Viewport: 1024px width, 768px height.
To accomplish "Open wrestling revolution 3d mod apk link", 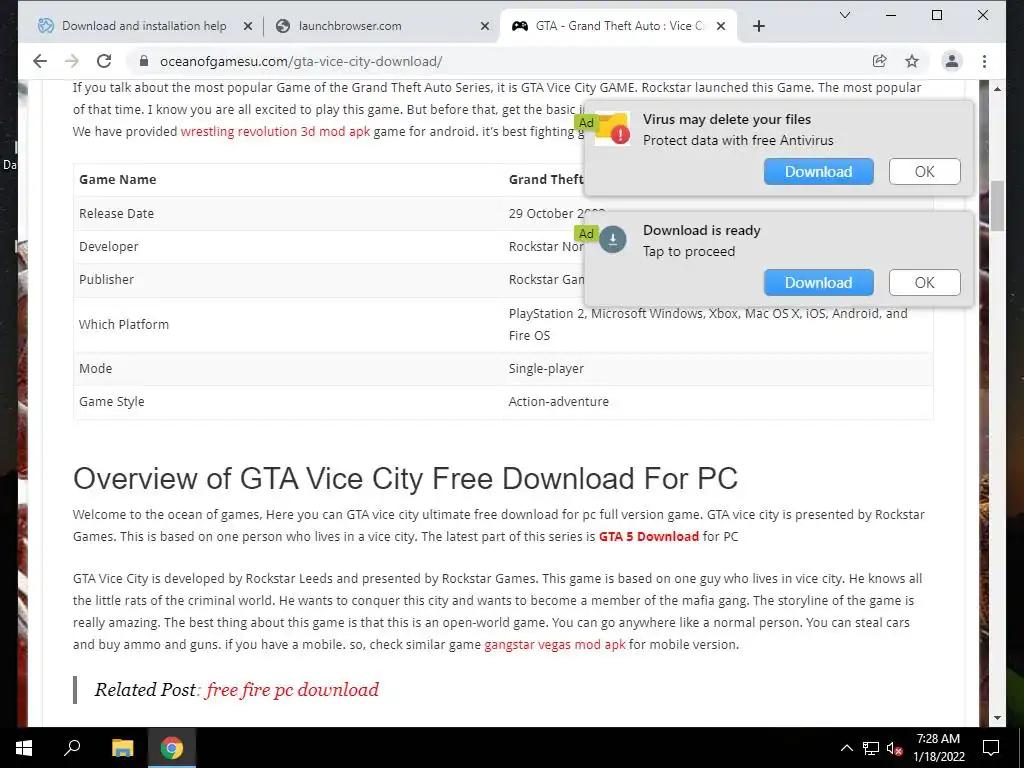I will pos(275,131).
